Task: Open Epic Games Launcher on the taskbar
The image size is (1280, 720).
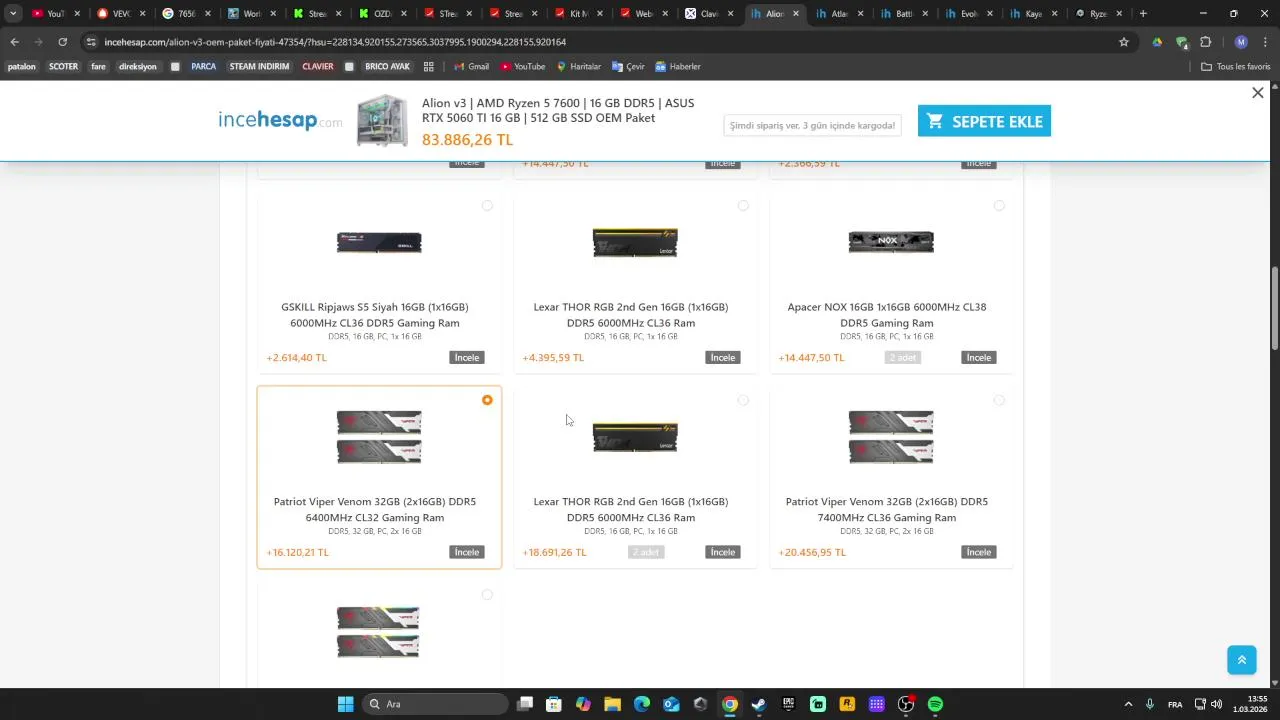Action: point(788,704)
